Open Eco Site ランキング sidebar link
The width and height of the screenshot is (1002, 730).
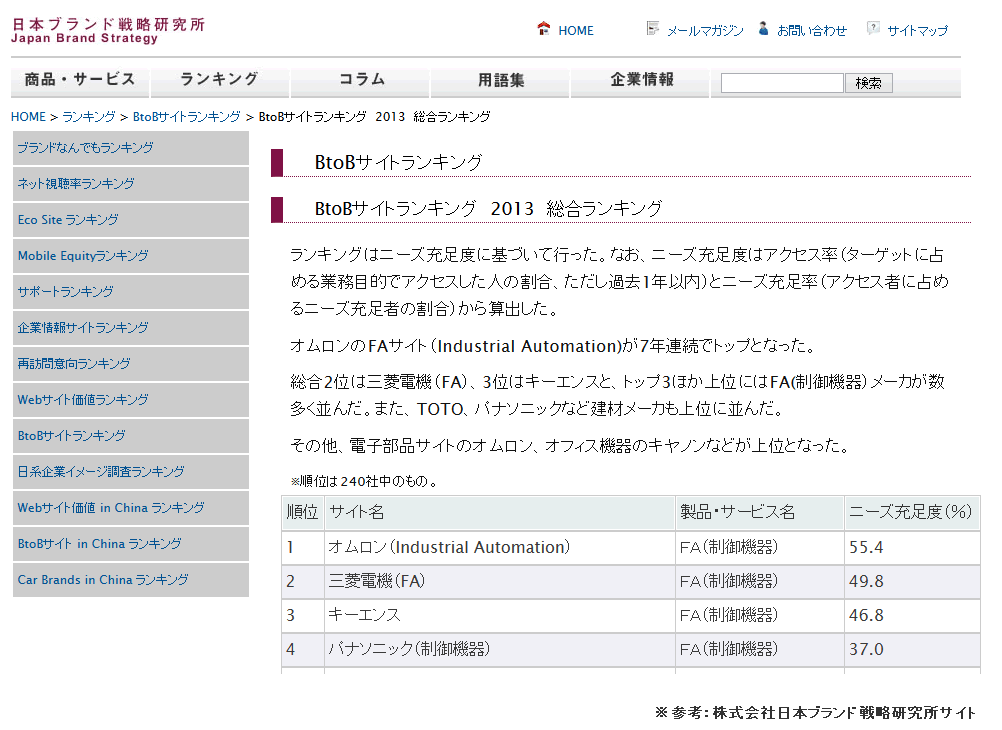[68, 220]
